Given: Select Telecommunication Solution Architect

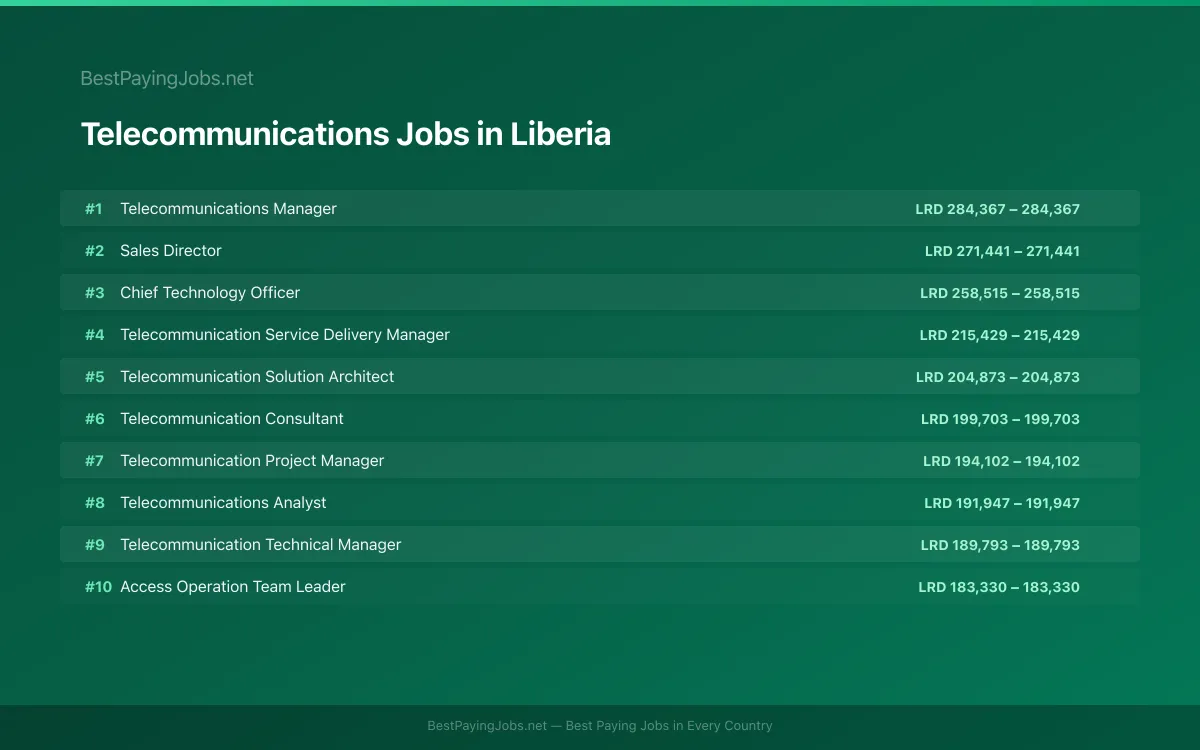Looking at the screenshot, I should 257,376.
